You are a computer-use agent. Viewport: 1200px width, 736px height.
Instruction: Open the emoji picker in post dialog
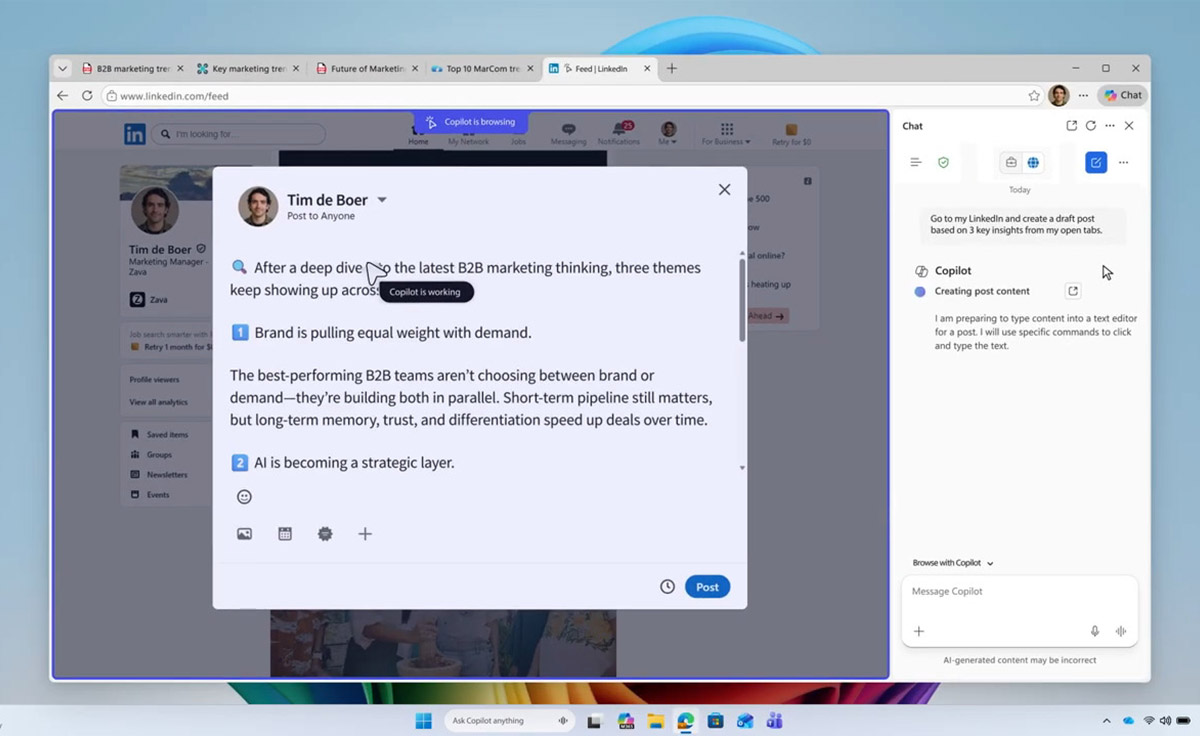click(244, 497)
